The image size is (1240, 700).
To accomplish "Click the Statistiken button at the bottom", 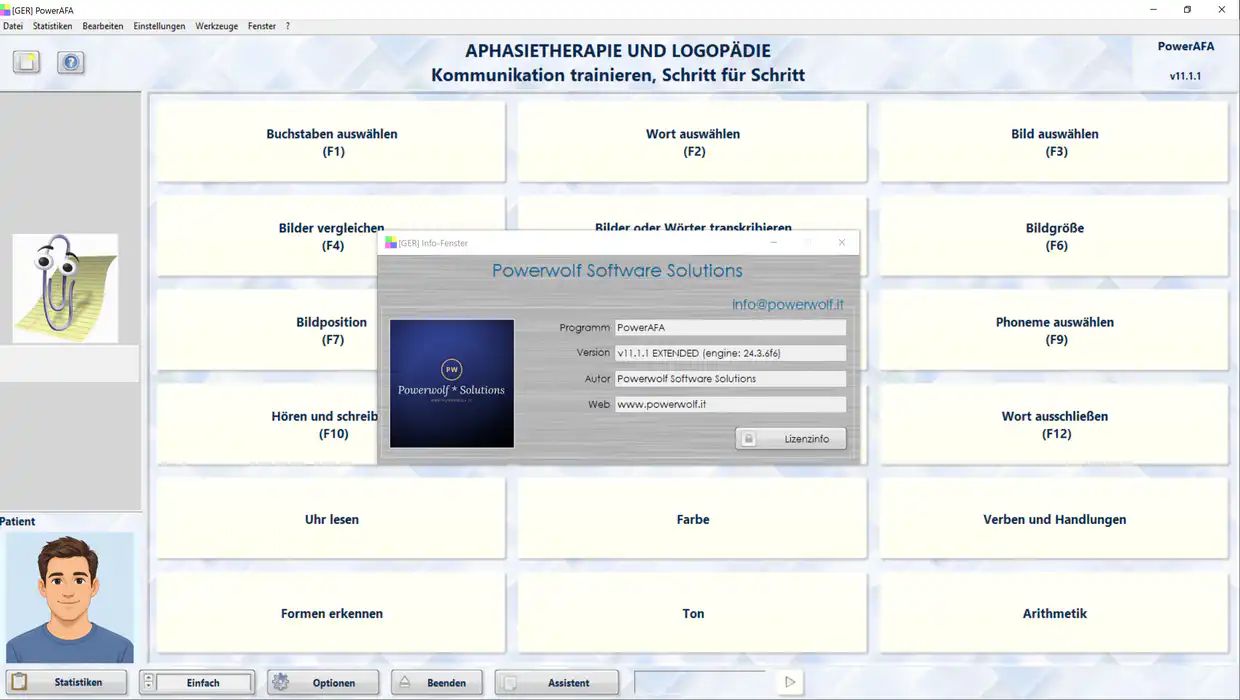I will (68, 682).
